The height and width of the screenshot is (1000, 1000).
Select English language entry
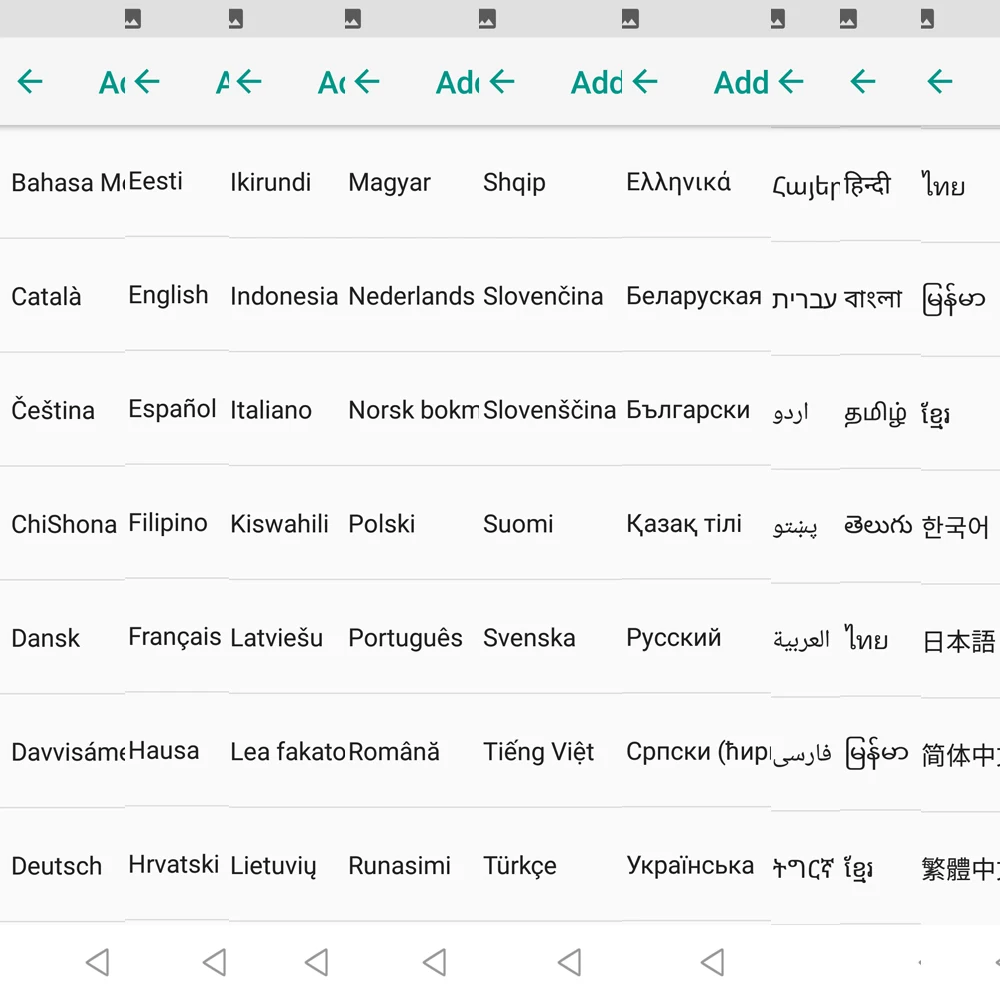[168, 296]
